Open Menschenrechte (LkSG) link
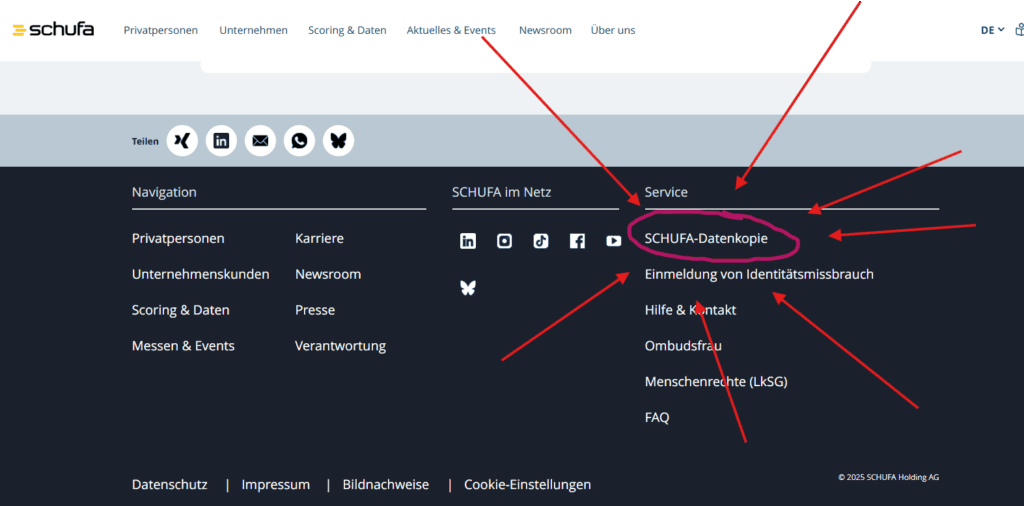Screen dimensions: 1024x506 click(716, 381)
